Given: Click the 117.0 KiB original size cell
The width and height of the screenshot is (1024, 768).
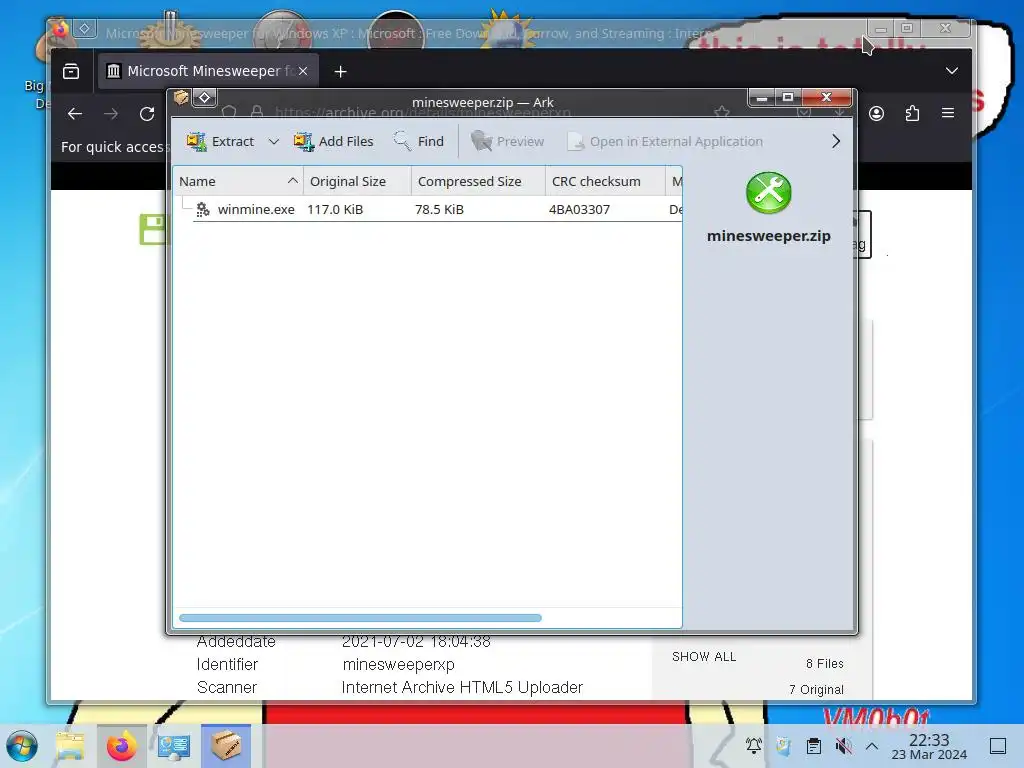Looking at the screenshot, I should (x=335, y=210).
